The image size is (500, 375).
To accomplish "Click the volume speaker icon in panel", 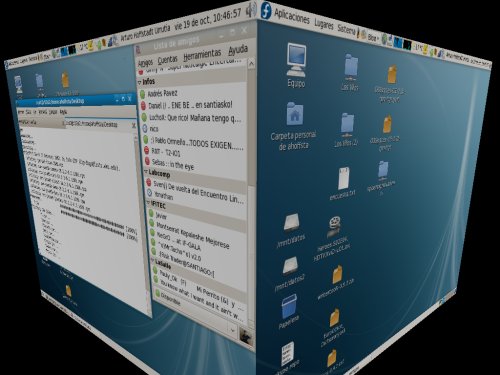I will tap(251, 10).
